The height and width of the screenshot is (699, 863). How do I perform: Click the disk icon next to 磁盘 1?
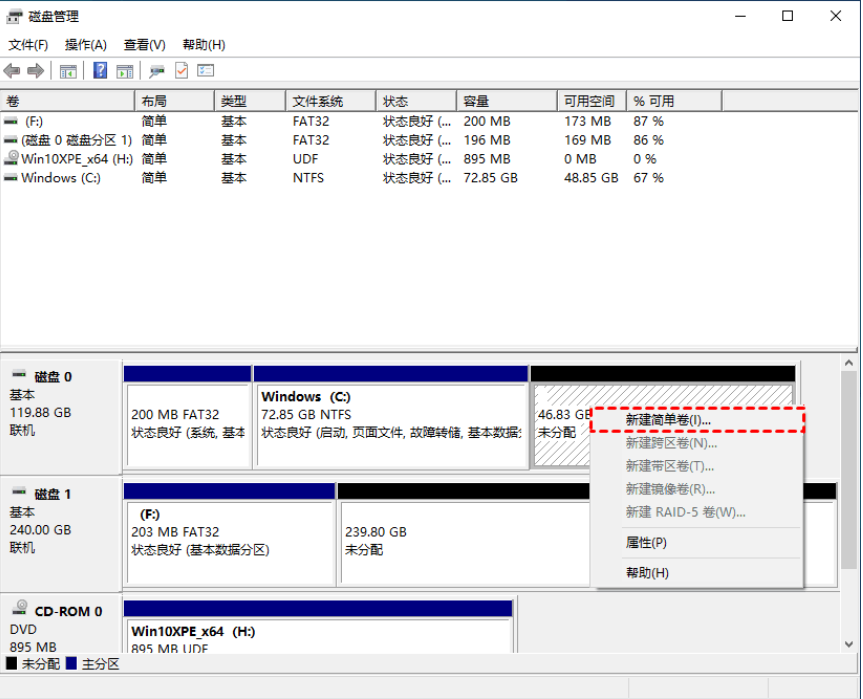[19, 491]
